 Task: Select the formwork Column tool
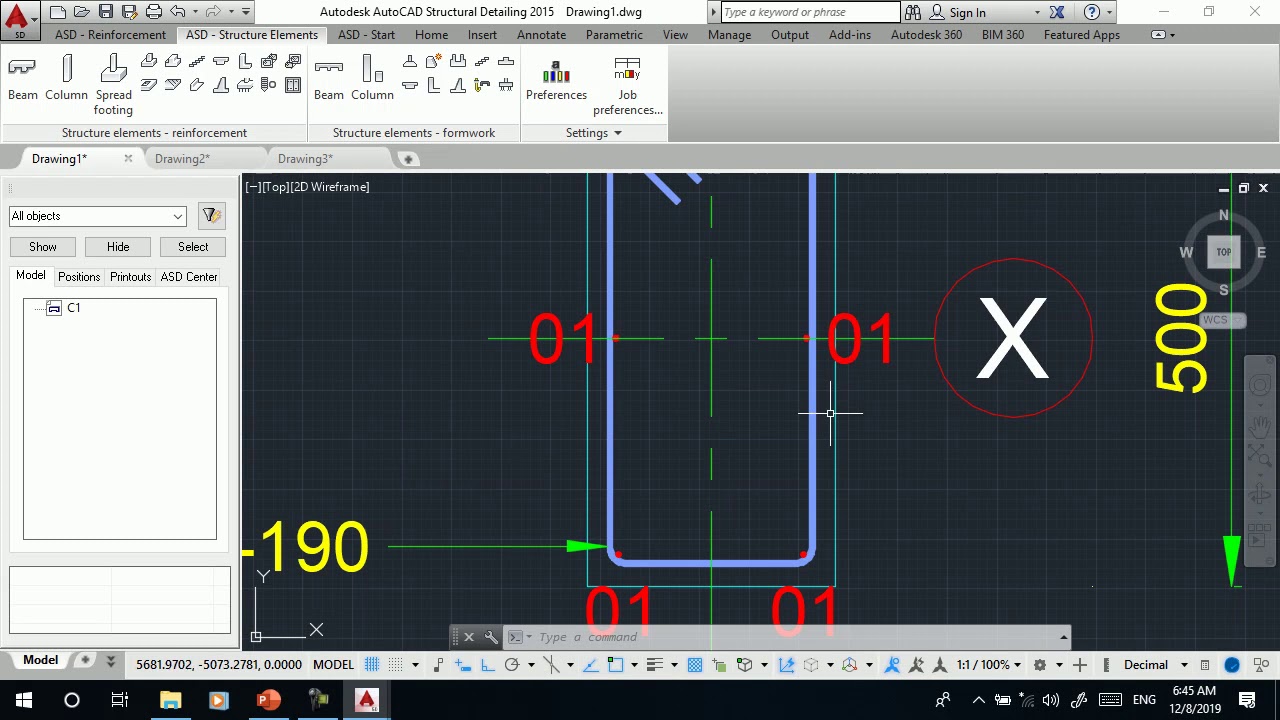(372, 78)
